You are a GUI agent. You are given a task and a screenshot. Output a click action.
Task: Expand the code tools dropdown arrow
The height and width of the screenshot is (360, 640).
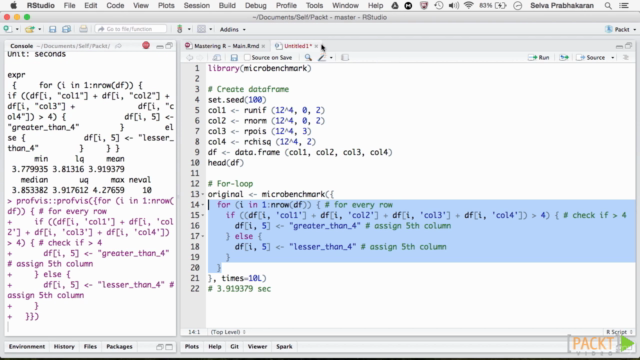pos(331,58)
